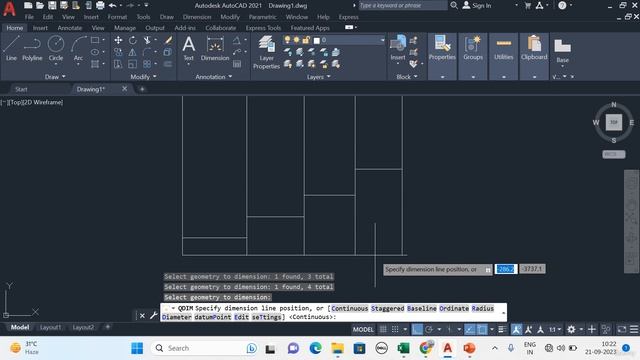Click the Text annotation tool

[188, 48]
